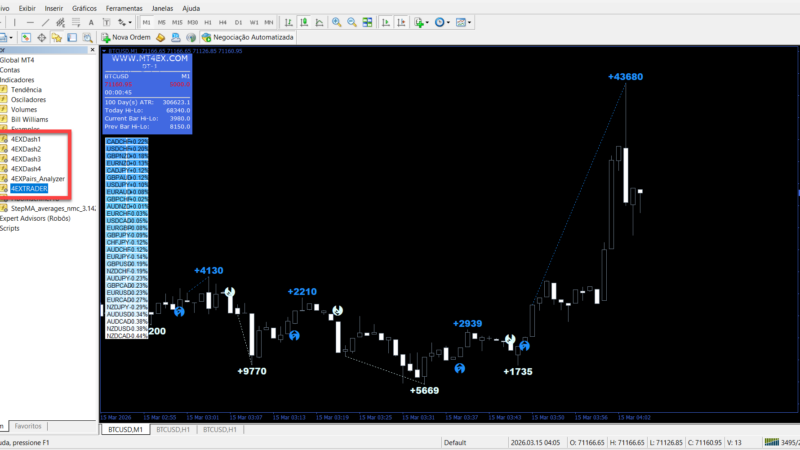
Task: Click the Nova Ordem button
Action: click(x=126, y=37)
